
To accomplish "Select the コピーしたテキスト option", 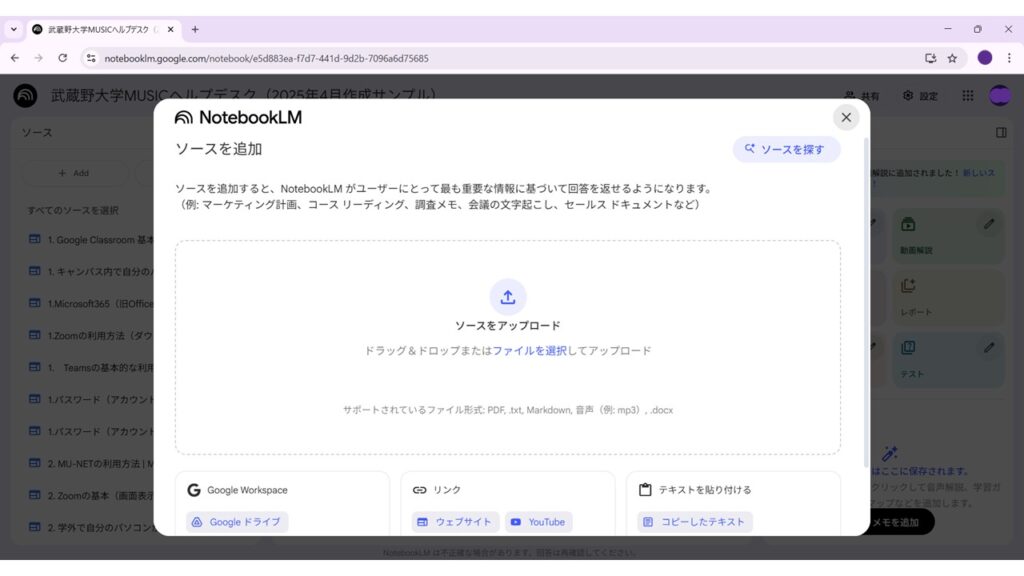I will click(695, 522).
